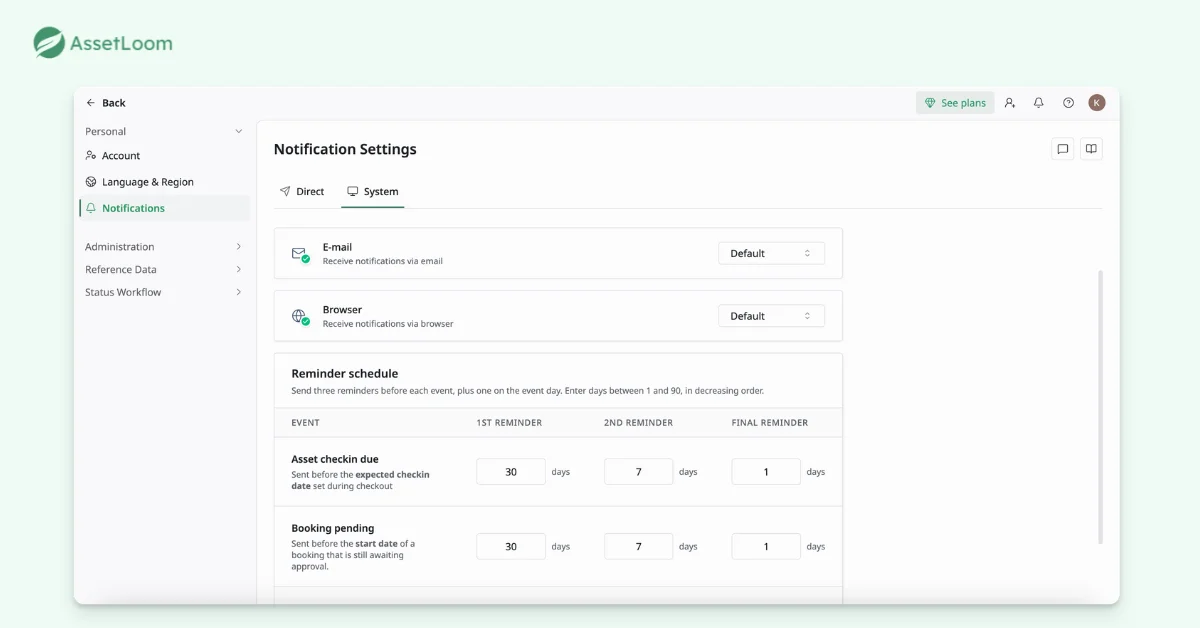Edit Booking pending final reminder field
Viewport: 1200px width, 628px height.
click(766, 547)
